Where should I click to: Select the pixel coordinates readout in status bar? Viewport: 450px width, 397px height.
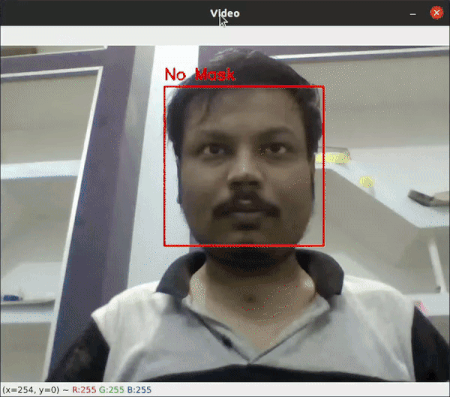pos(31,390)
